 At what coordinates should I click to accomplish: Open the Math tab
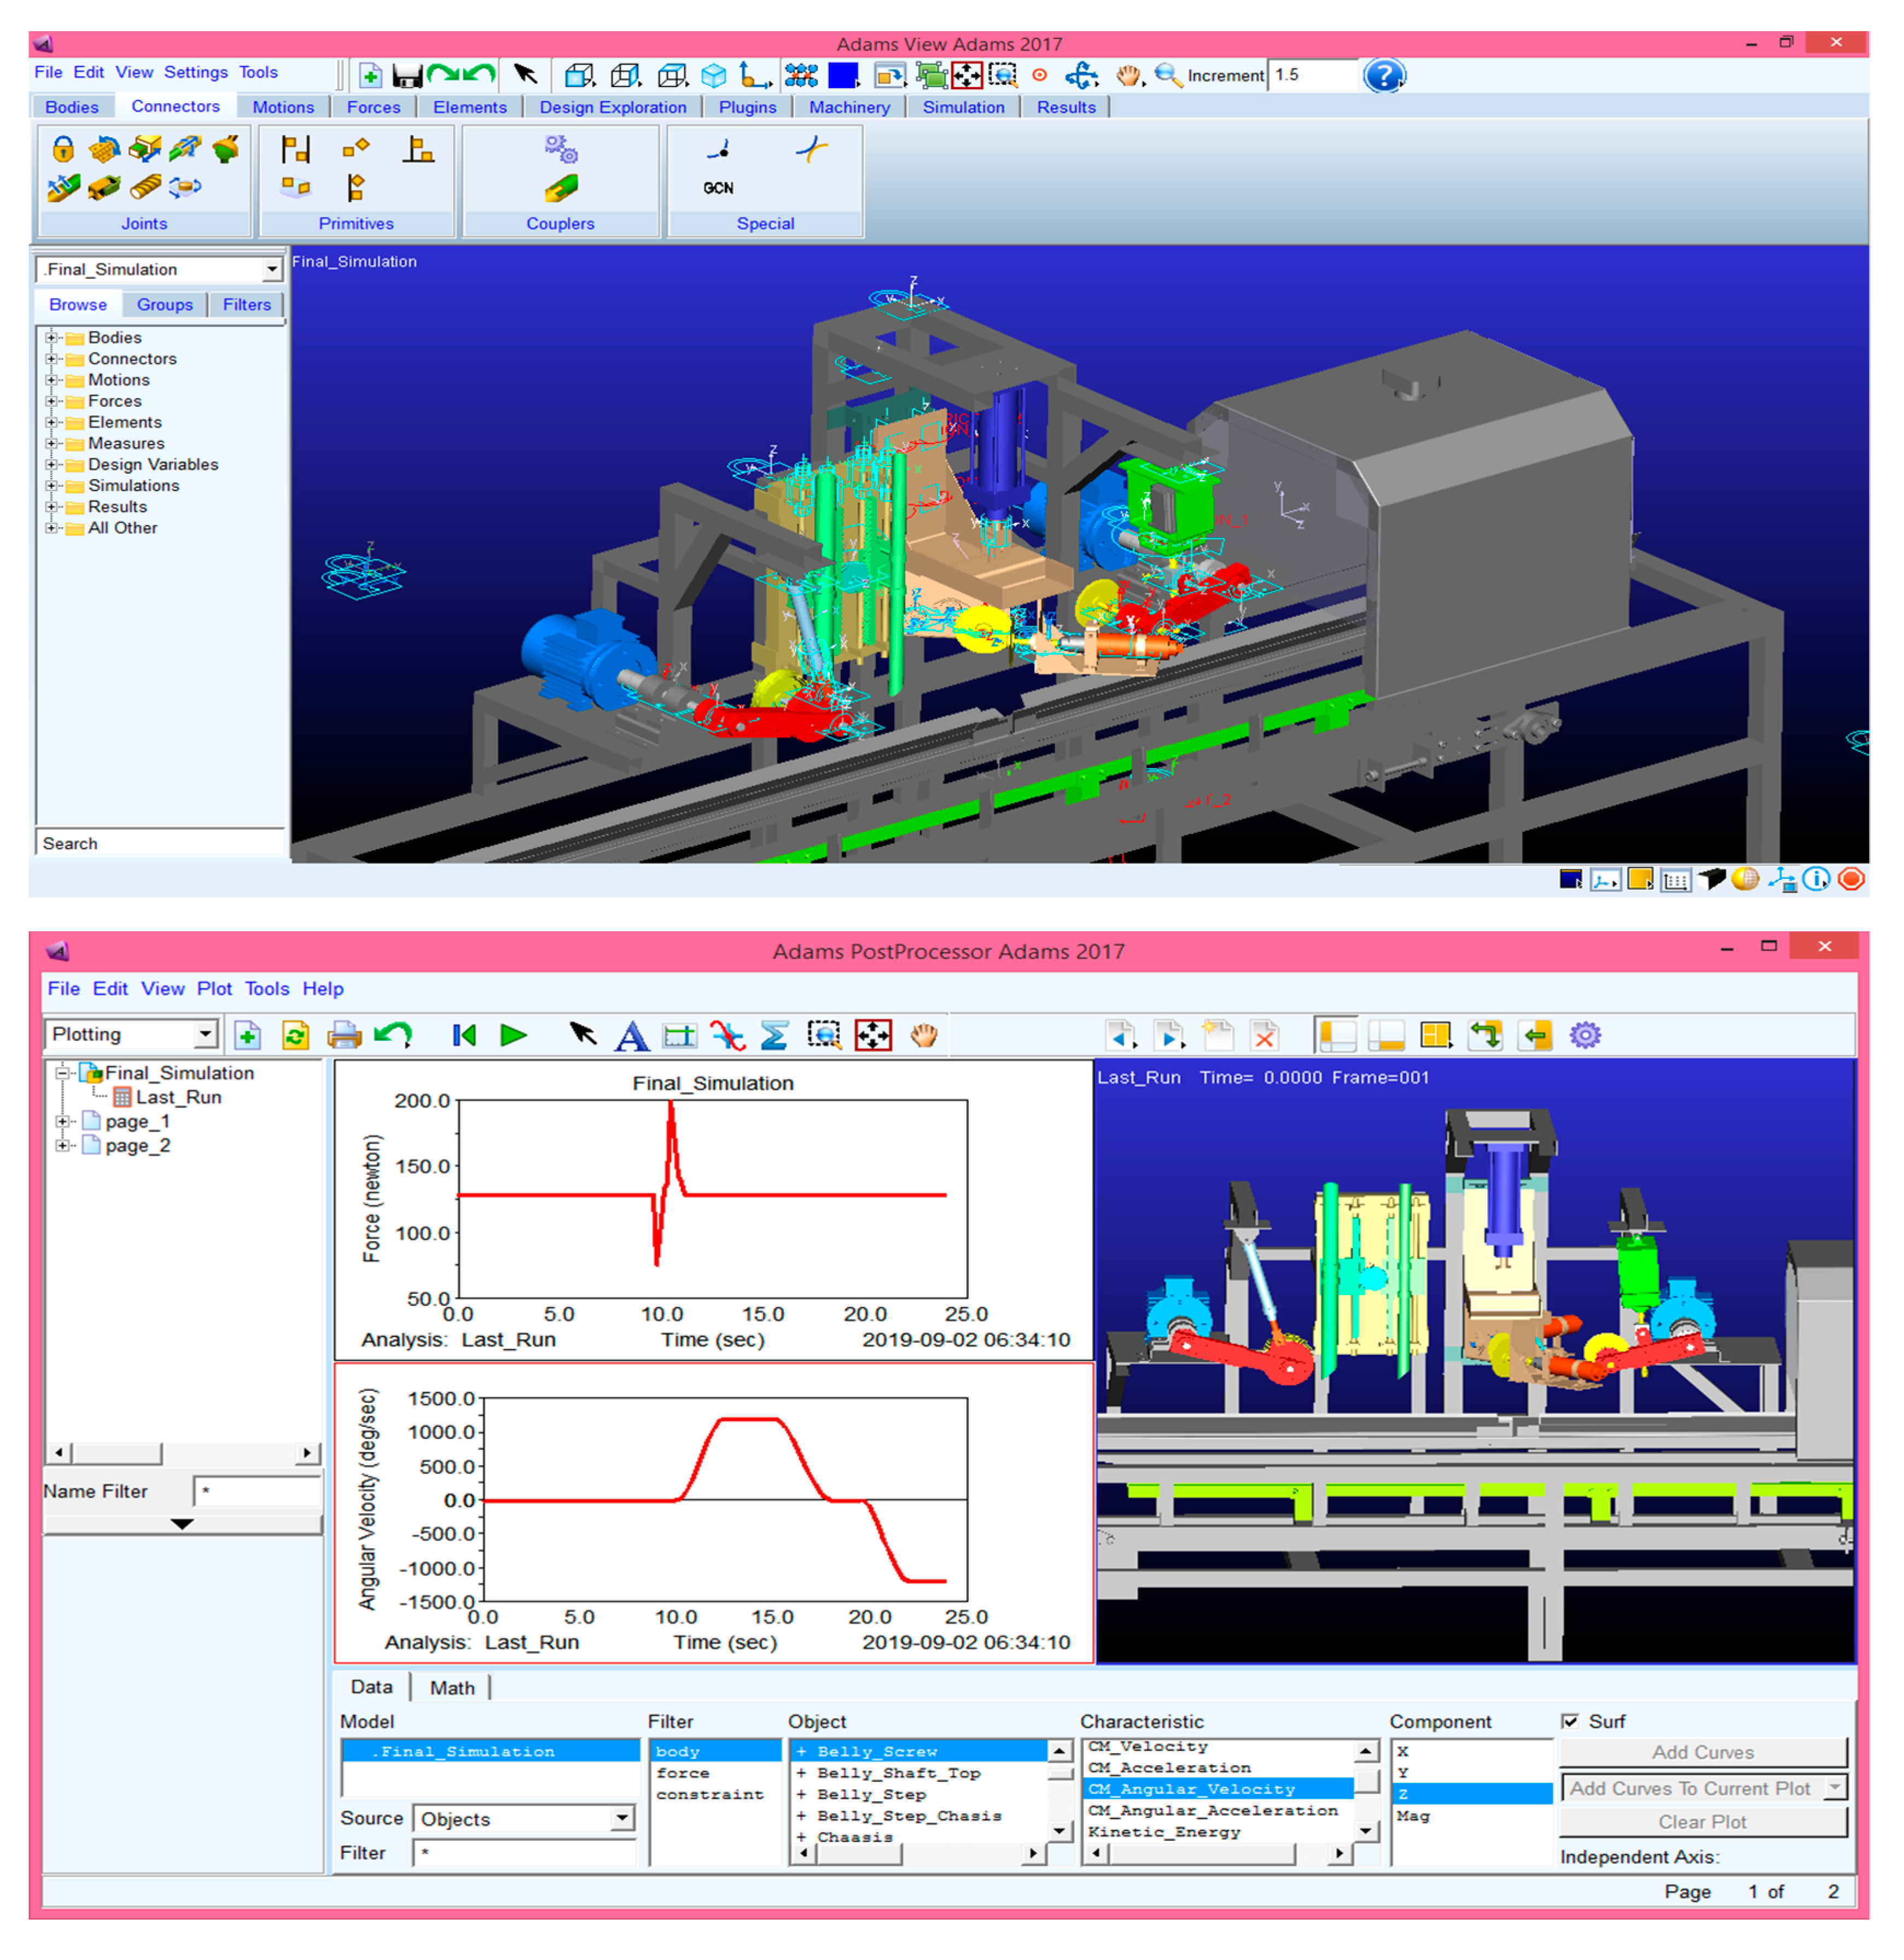click(x=452, y=1688)
